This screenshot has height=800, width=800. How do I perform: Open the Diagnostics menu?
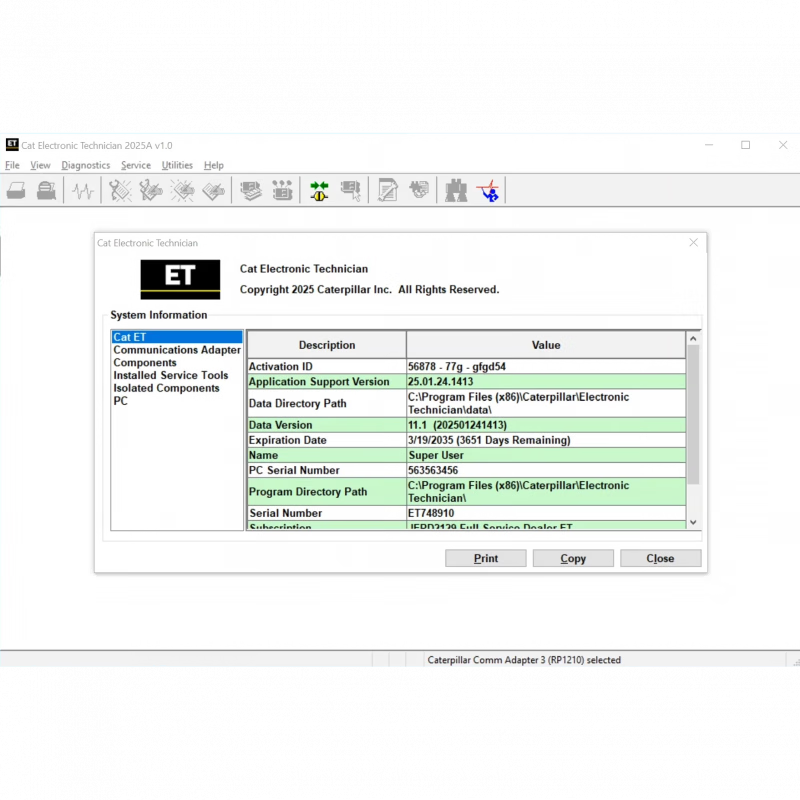[85, 165]
